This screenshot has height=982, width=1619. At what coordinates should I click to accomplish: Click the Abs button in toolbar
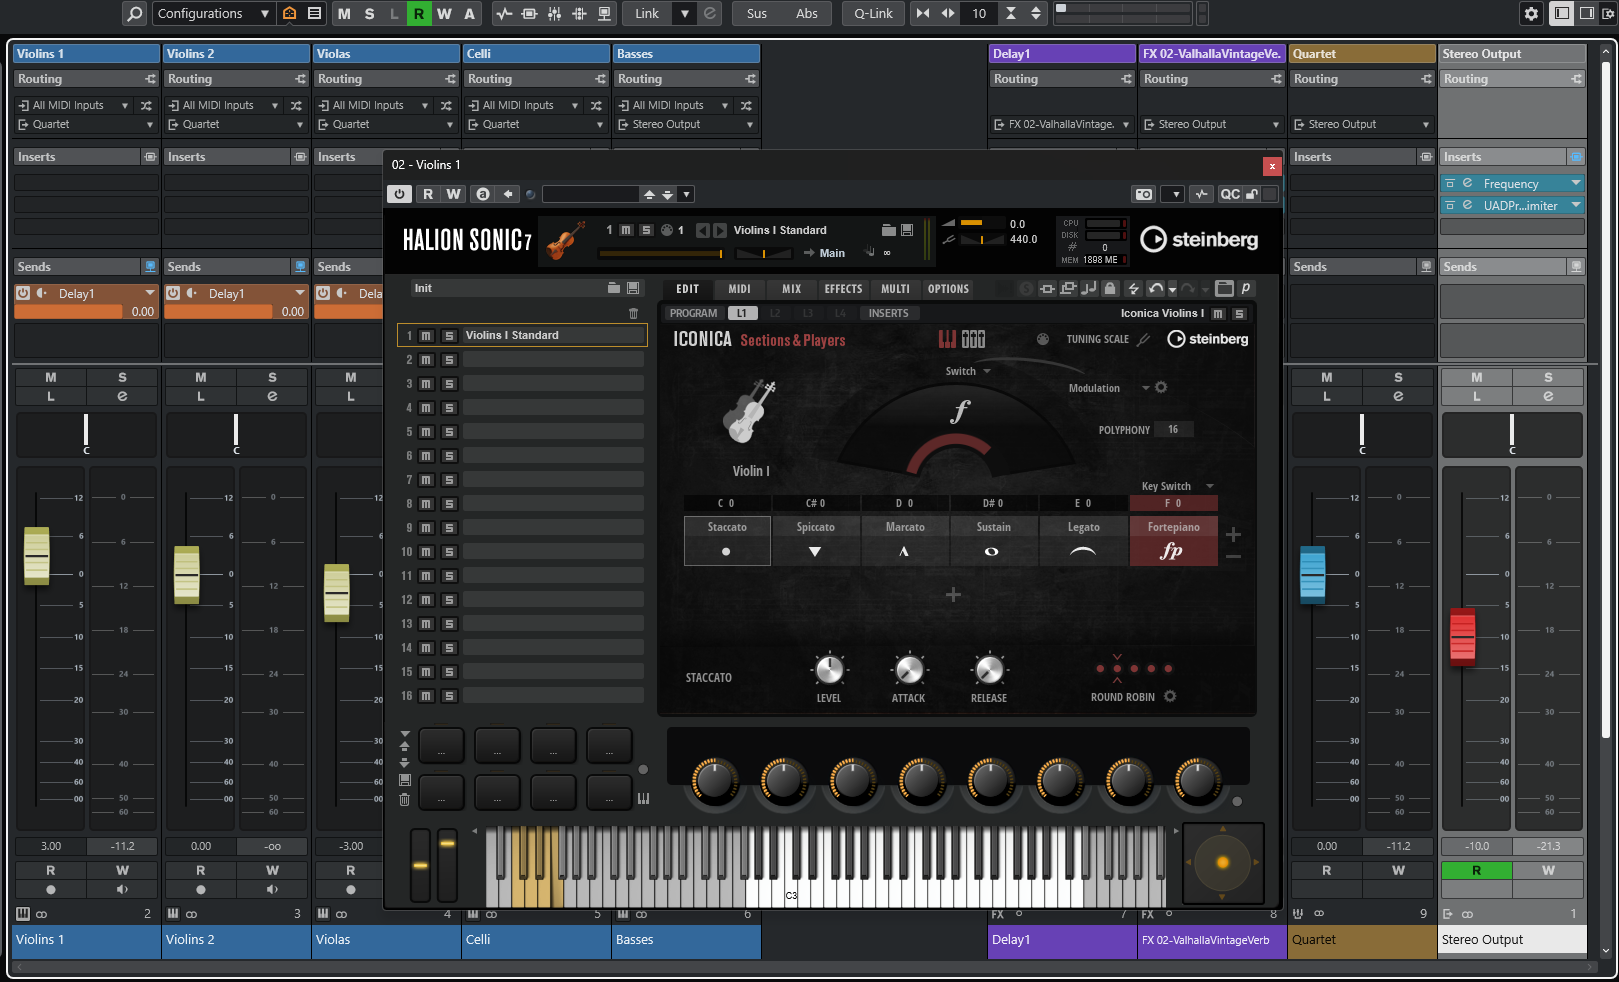pos(807,13)
